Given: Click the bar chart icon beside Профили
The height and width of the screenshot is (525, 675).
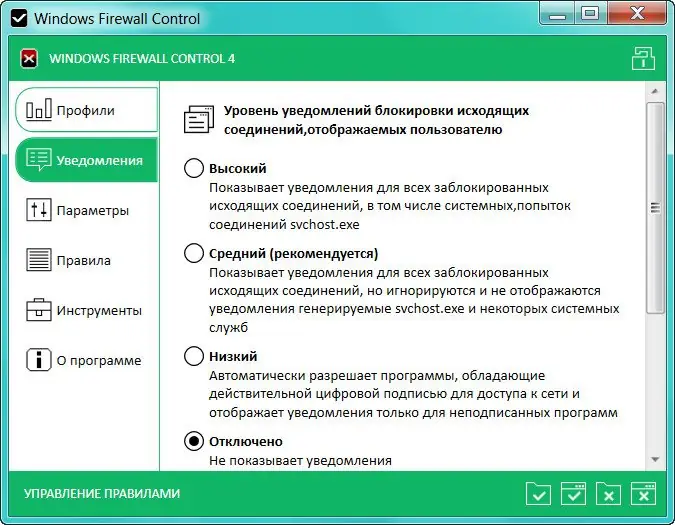Looking at the screenshot, I should click(39, 109).
